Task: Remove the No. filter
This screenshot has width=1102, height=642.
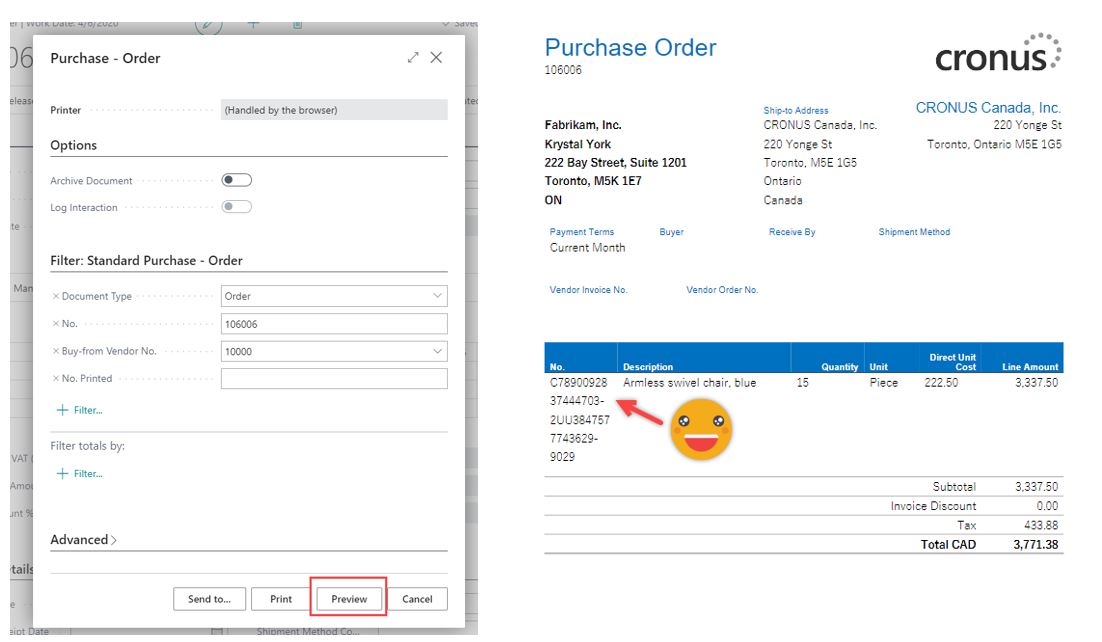Action: click(56, 323)
